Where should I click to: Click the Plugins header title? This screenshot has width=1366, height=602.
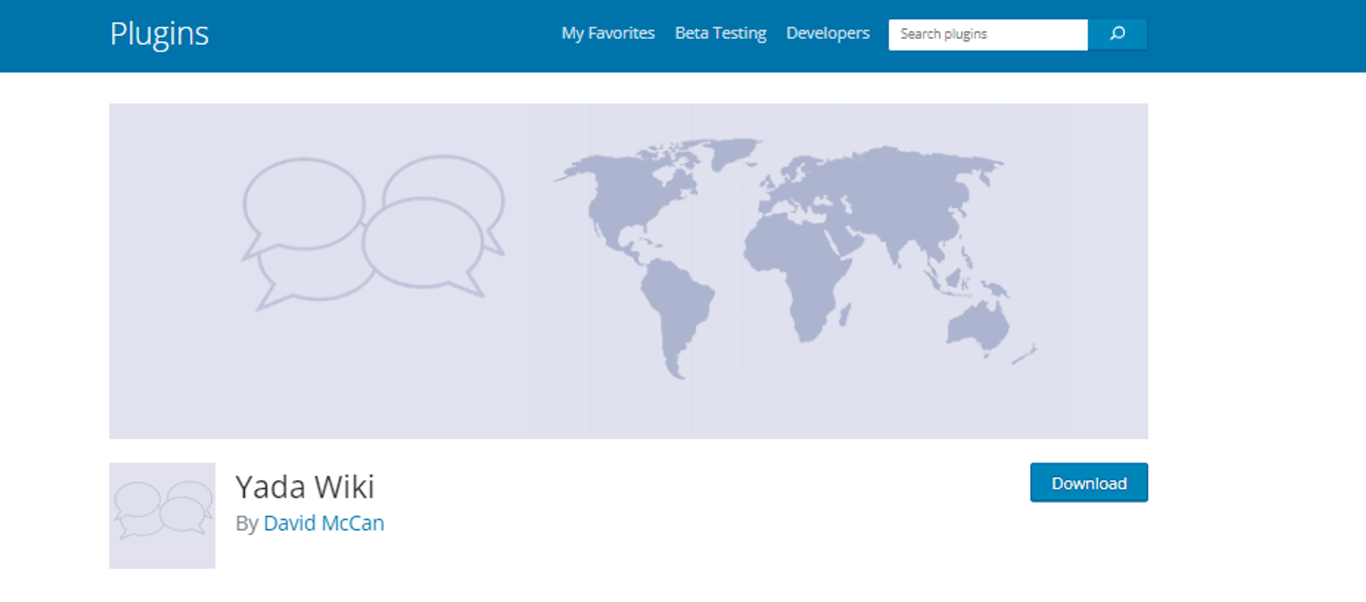159,33
